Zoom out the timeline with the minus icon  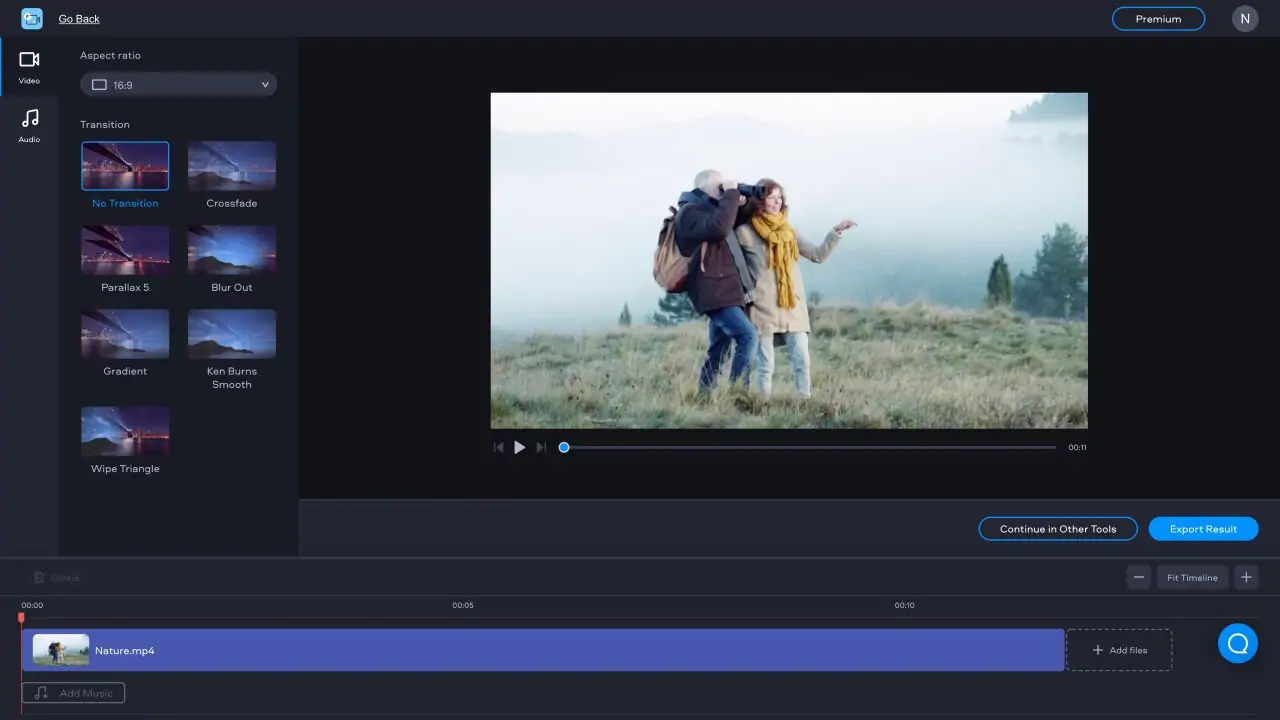[1138, 577]
